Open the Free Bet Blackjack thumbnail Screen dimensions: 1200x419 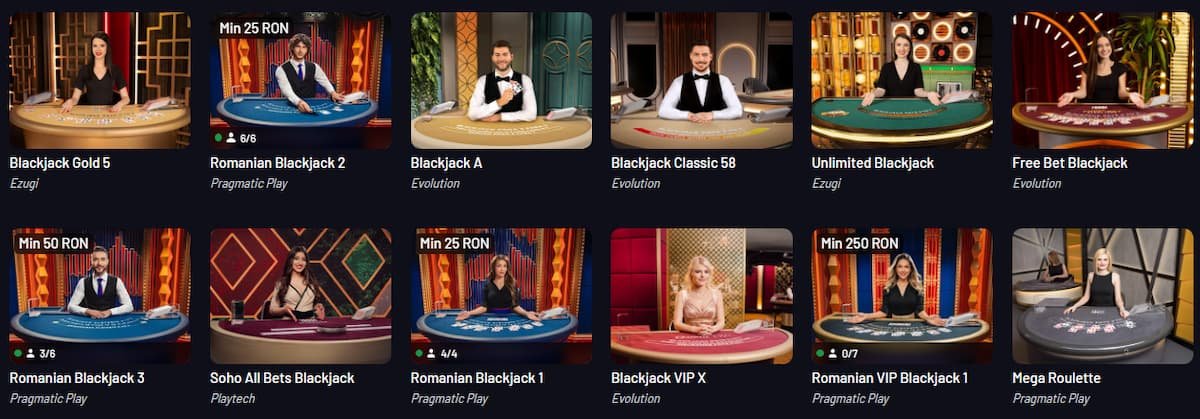pos(1102,80)
